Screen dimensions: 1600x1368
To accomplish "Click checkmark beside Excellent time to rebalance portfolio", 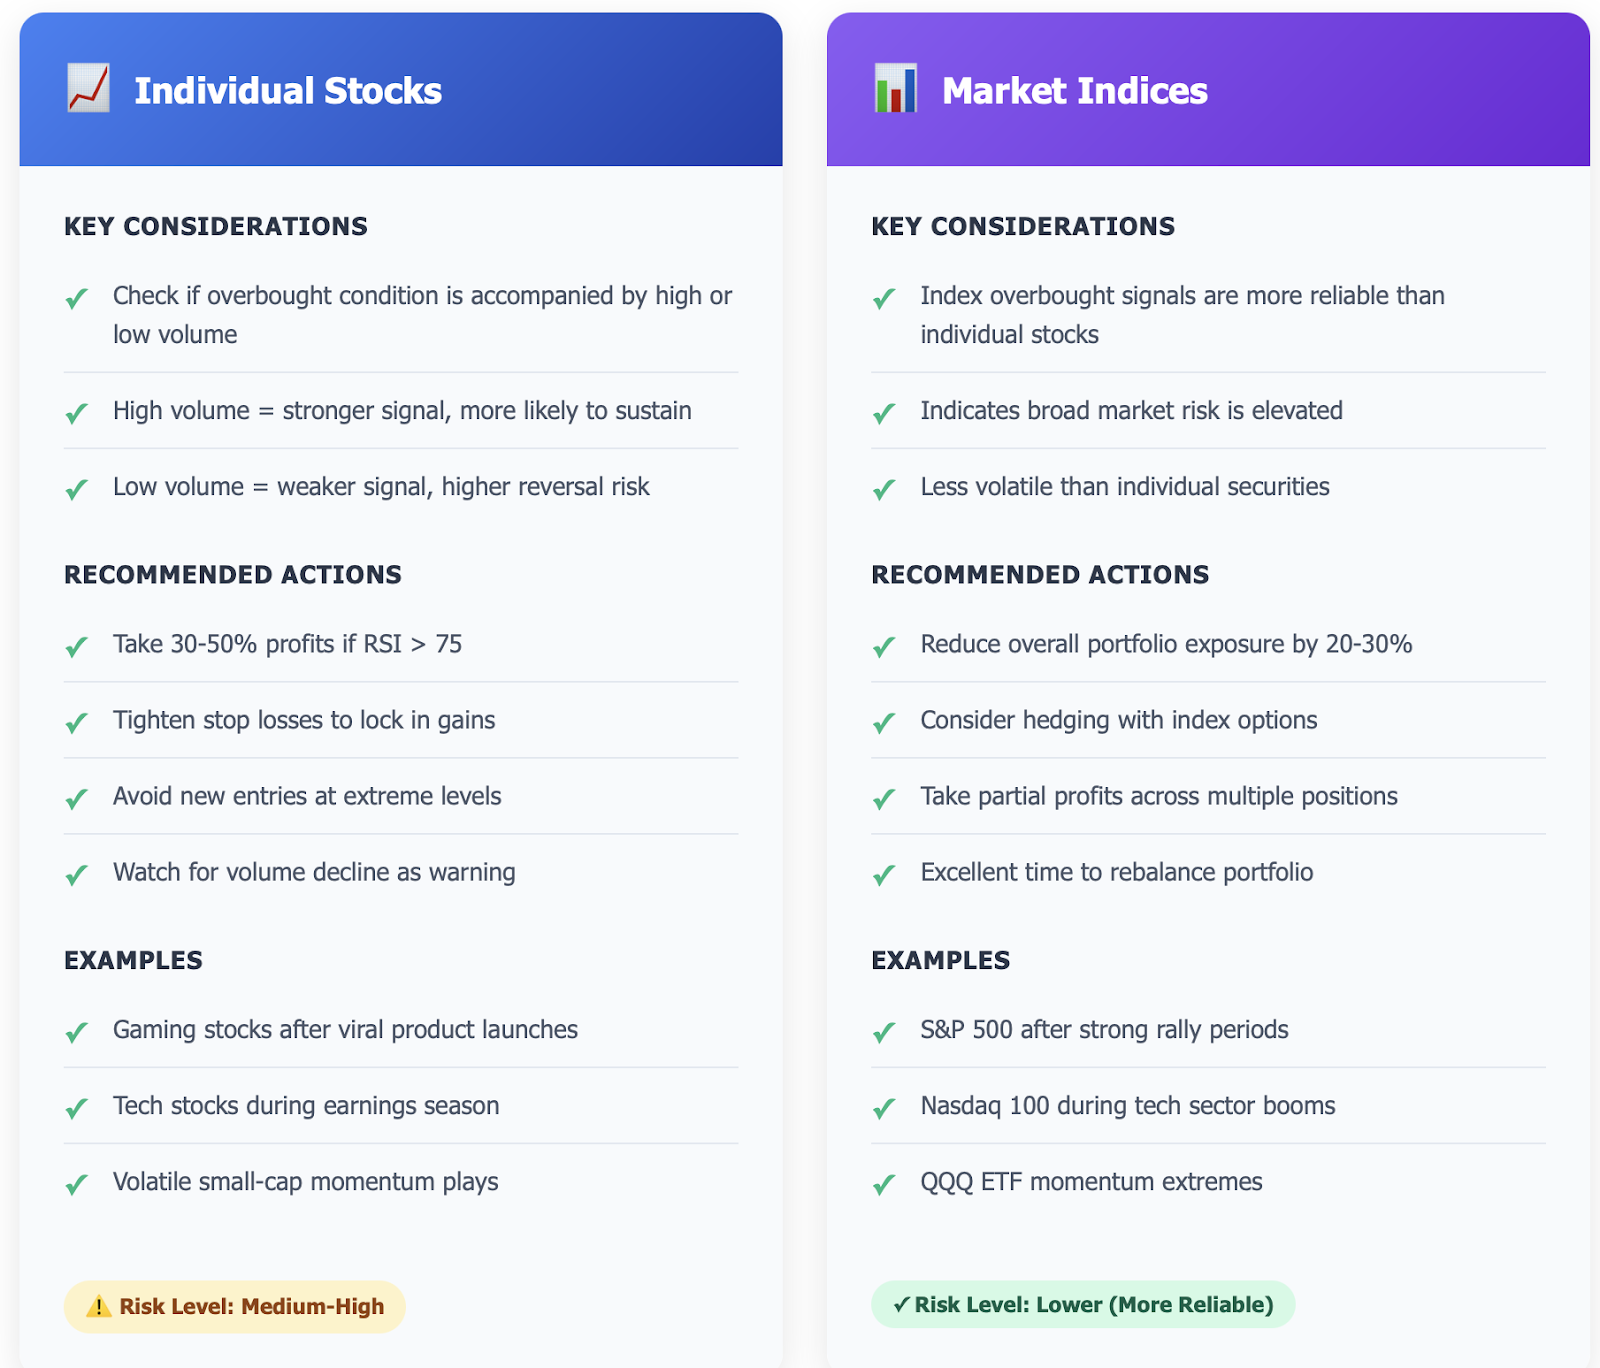I will (x=884, y=874).
